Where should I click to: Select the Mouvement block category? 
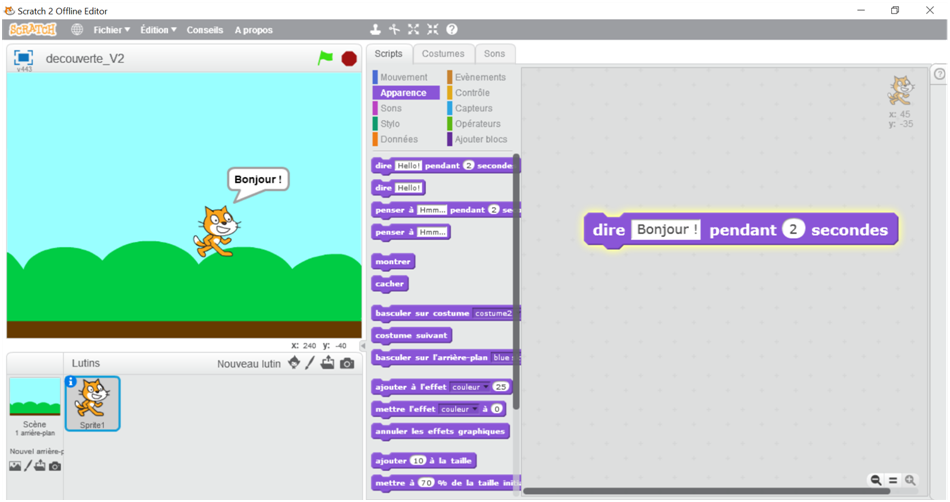[403, 77]
